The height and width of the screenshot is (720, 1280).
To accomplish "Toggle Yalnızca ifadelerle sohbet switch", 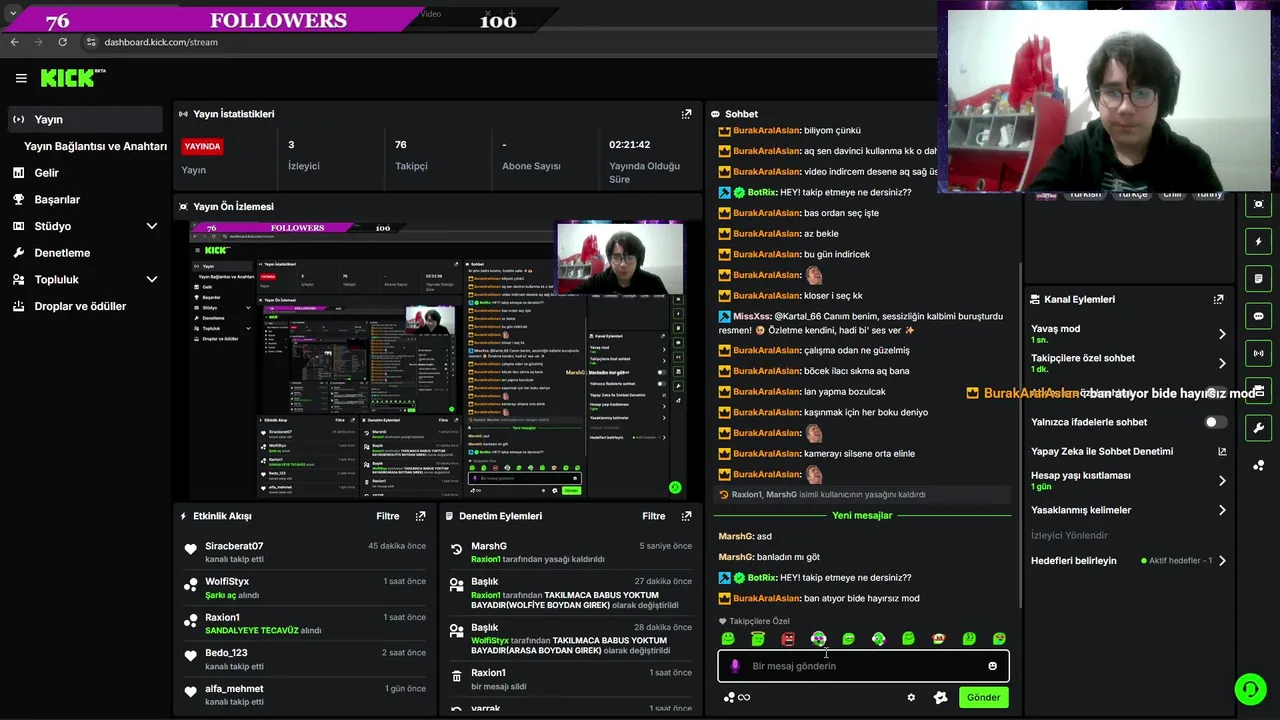I will tap(1215, 422).
